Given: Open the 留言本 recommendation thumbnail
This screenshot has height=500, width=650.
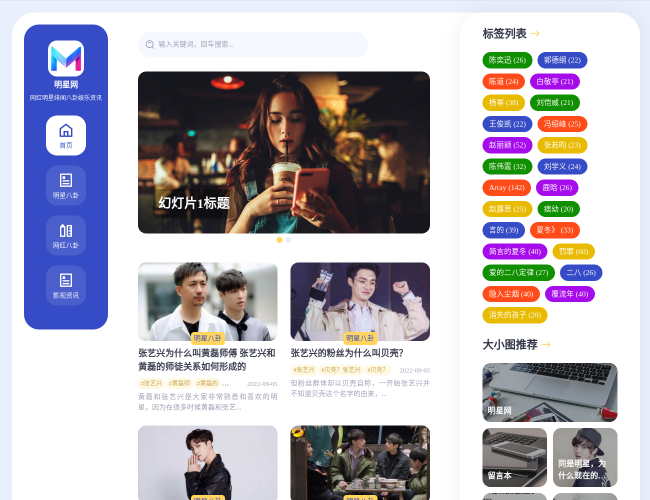Looking at the screenshot, I should coord(514,457).
